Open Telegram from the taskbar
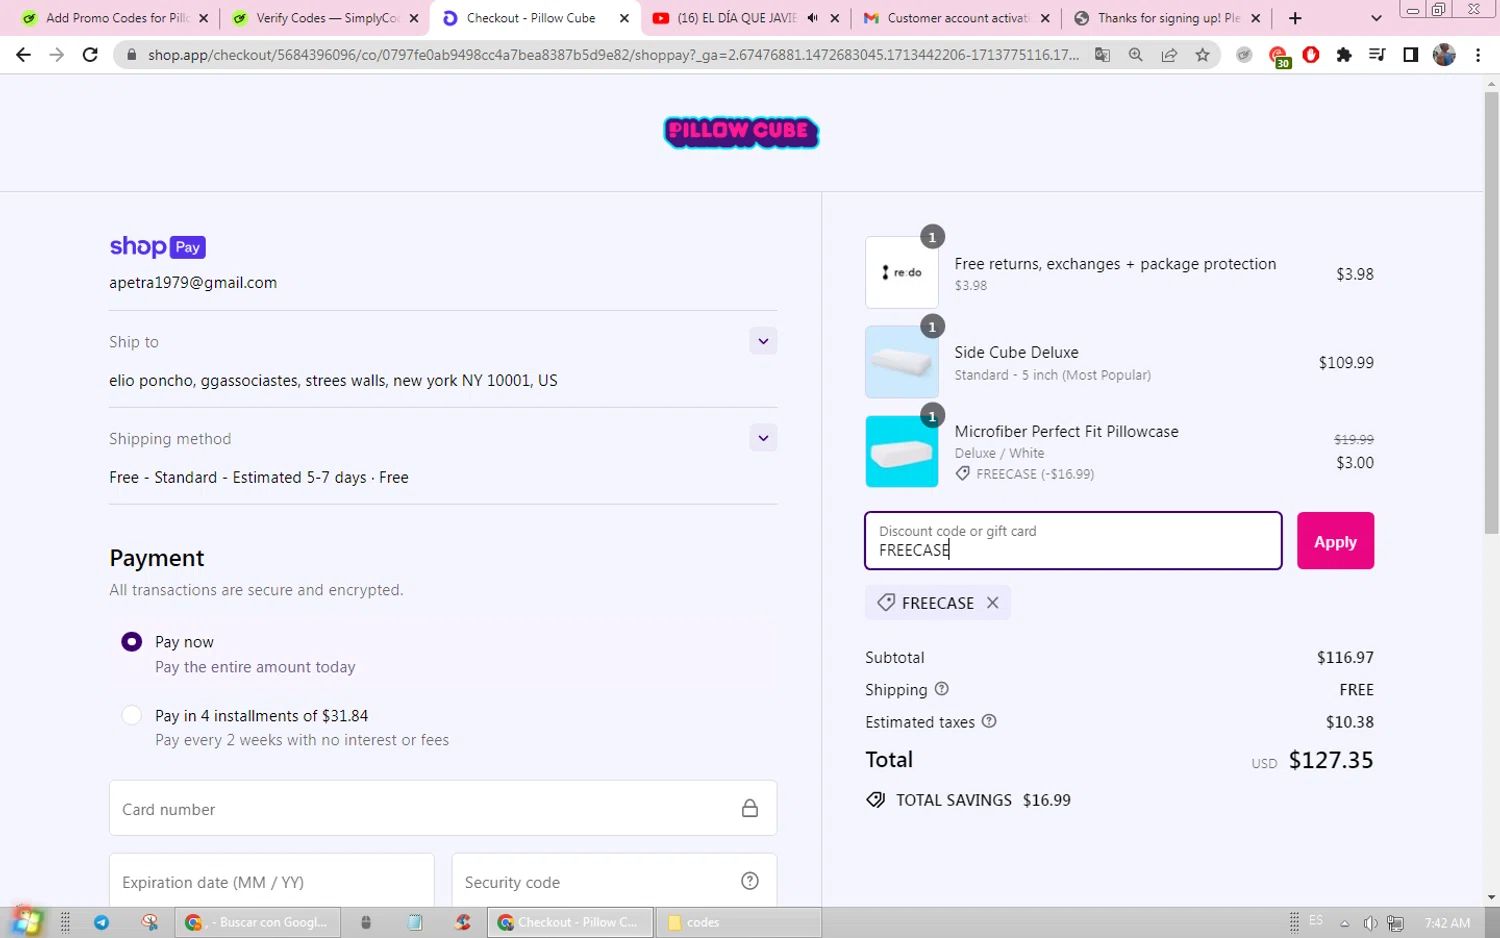This screenshot has height=938, width=1500. pos(101,922)
